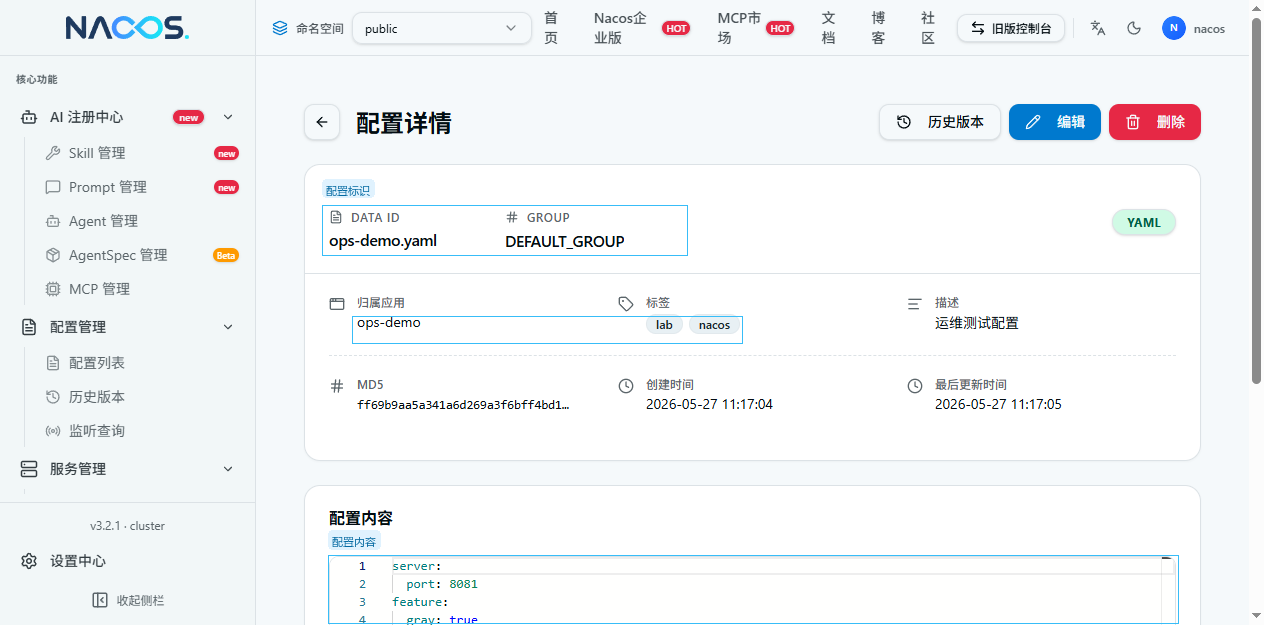Click the 历史版本 sidebar clock icon
The image size is (1264, 625).
tap(53, 397)
